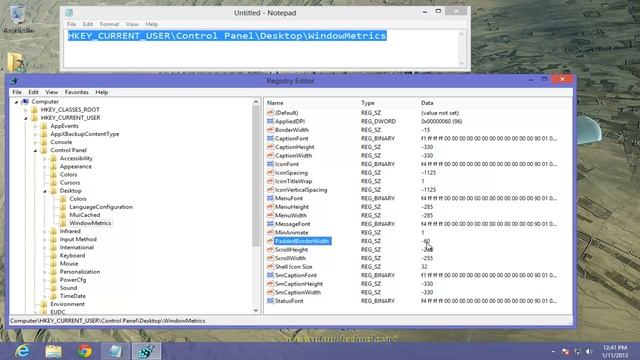
Task: Click the CaptionFont binary value icon
Action: click(270, 138)
